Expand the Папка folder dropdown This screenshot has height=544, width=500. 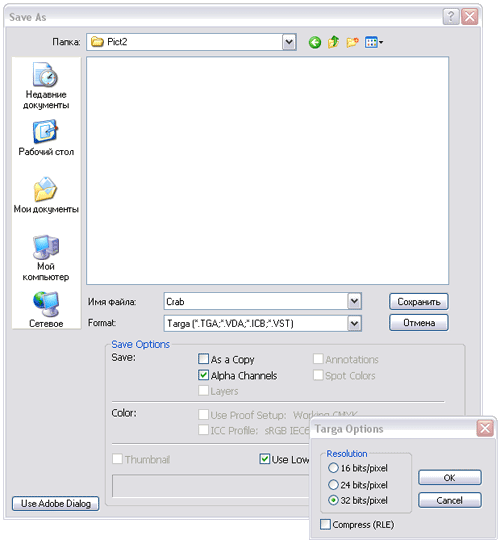[x=289, y=42]
